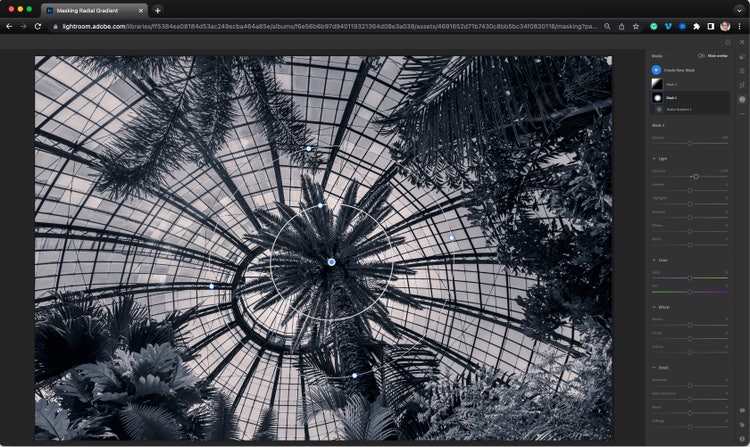This screenshot has width=750, height=447.
Task: Click the lightroom.adobe.com address bar
Action: pos(330,26)
